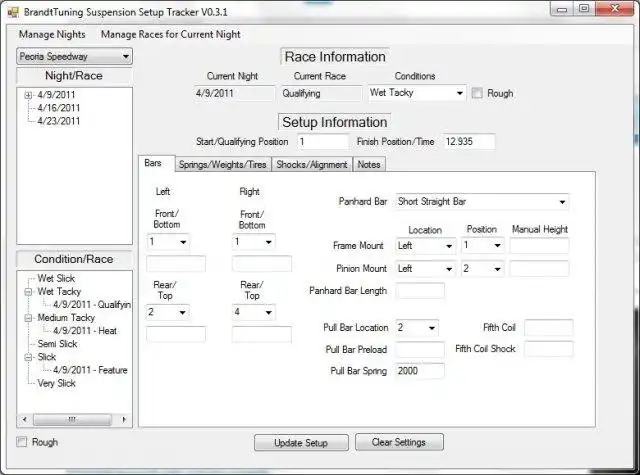
Task: Toggle the Rough checkbox beside Conditions
Action: (x=477, y=93)
